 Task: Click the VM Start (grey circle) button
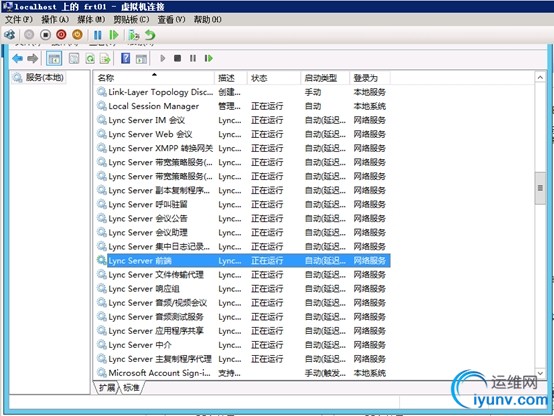pyautogui.click(x=29, y=35)
